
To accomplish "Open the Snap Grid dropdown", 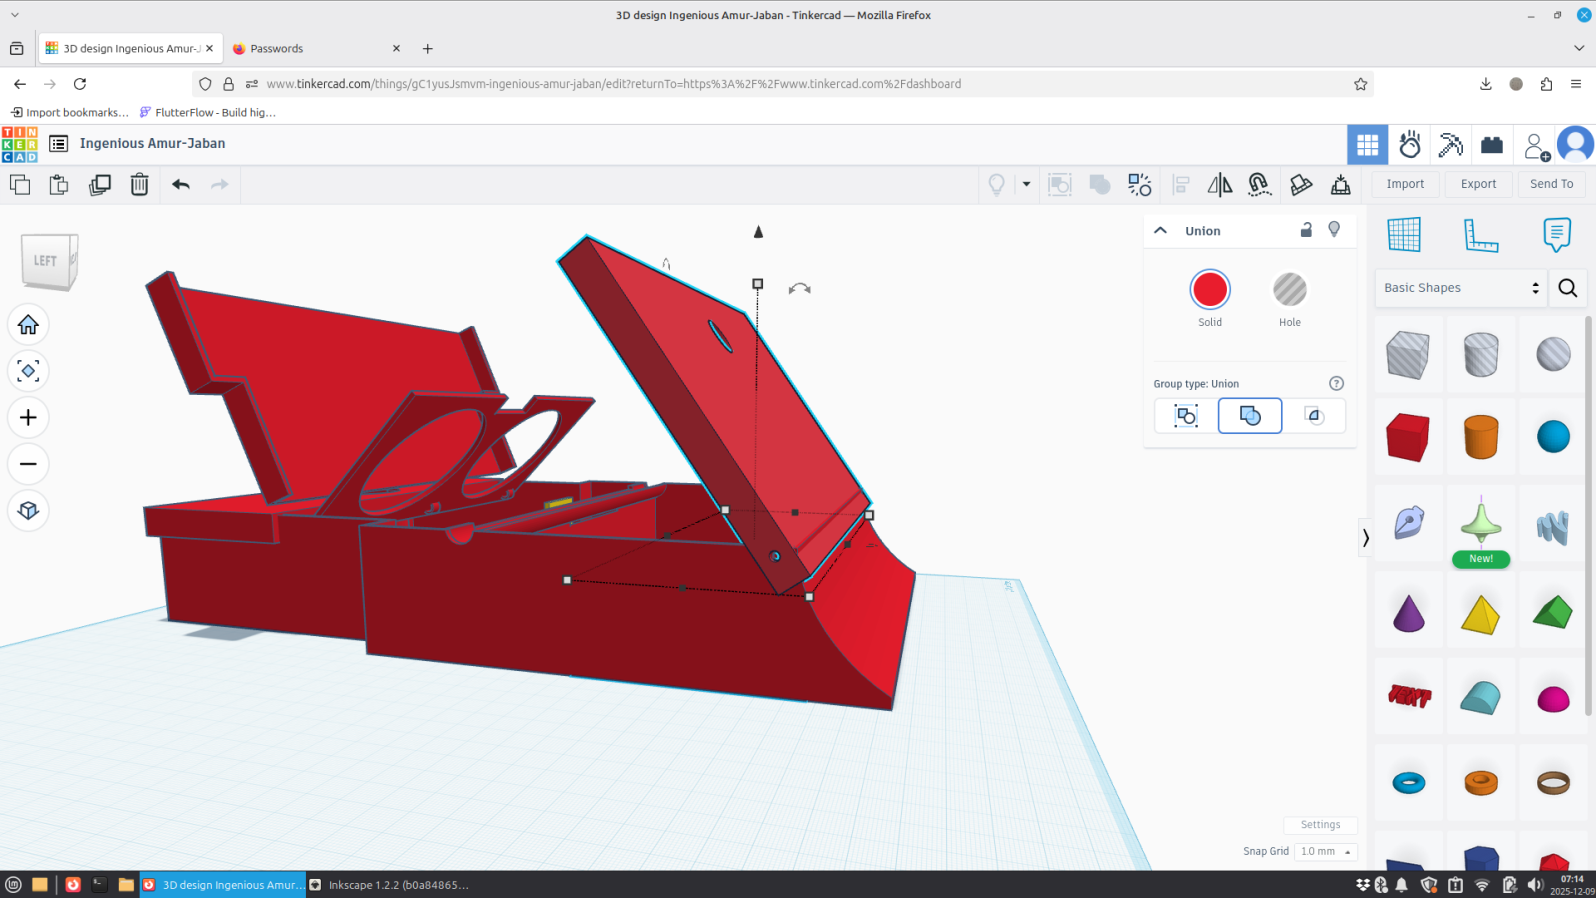I will point(1325,851).
